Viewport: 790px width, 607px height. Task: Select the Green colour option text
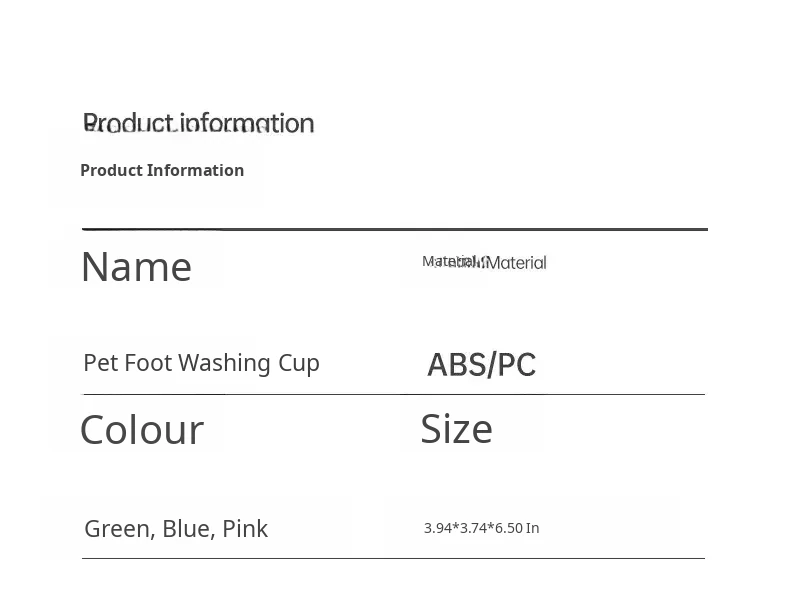click(x=119, y=529)
